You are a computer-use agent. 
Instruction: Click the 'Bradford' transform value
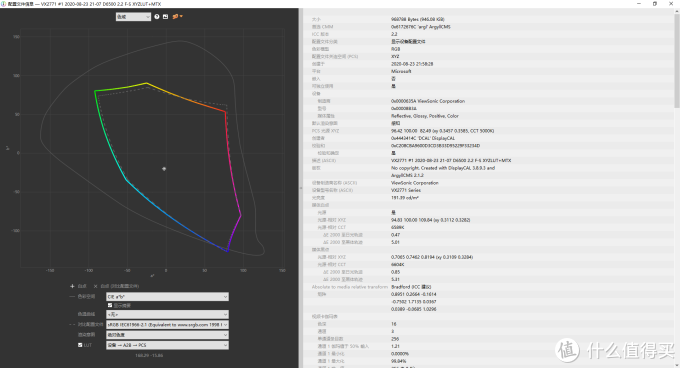(411, 287)
